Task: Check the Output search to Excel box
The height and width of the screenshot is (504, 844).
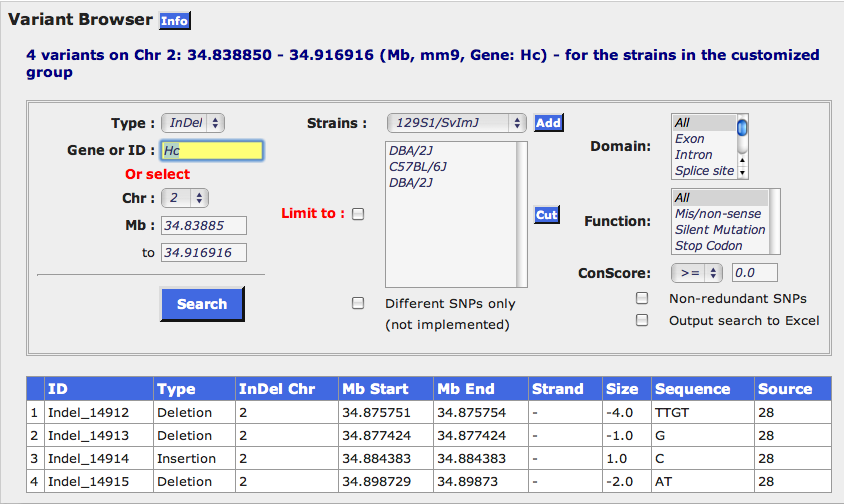Action: click(642, 320)
